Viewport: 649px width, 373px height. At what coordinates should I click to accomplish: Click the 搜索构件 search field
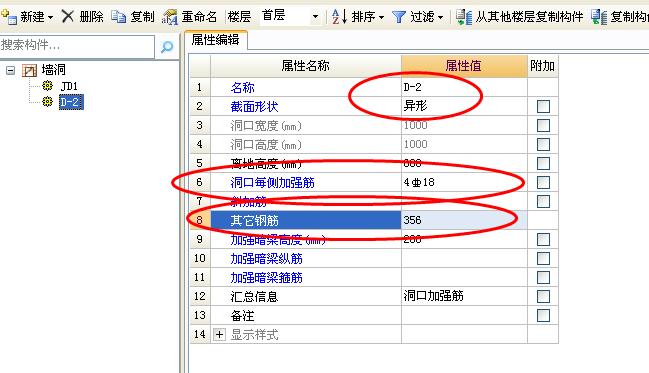(x=77, y=46)
